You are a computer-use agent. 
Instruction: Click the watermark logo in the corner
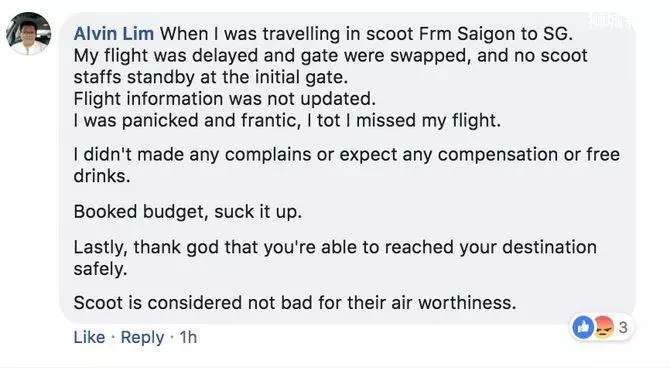[610, 21]
